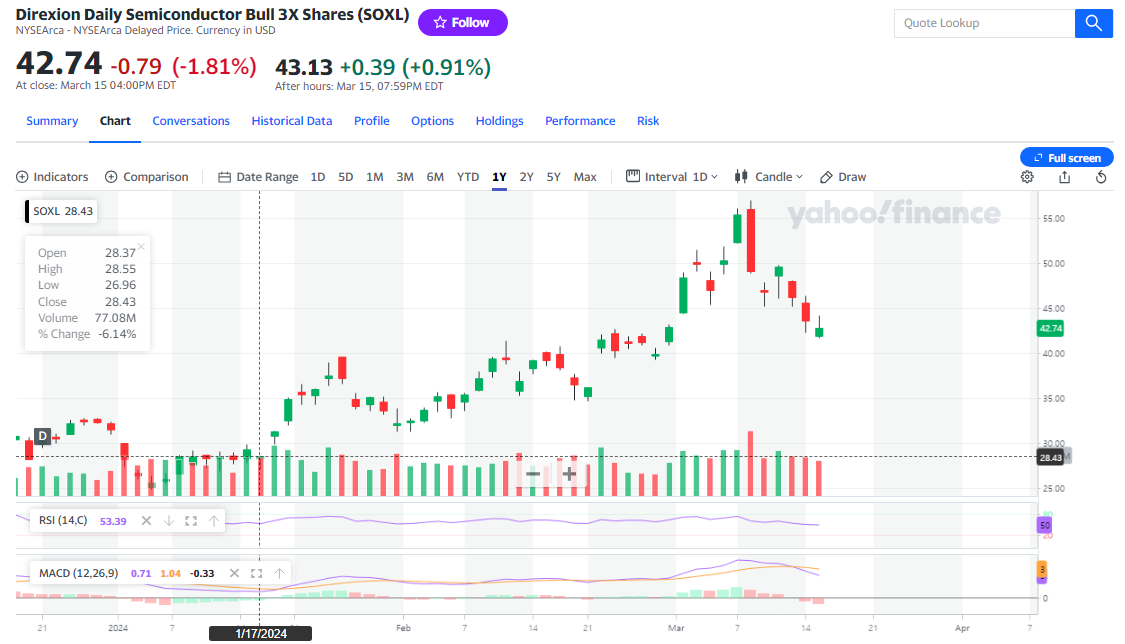Zoom in the chart with plus button
This screenshot has height=644, width=1125.
[569, 474]
